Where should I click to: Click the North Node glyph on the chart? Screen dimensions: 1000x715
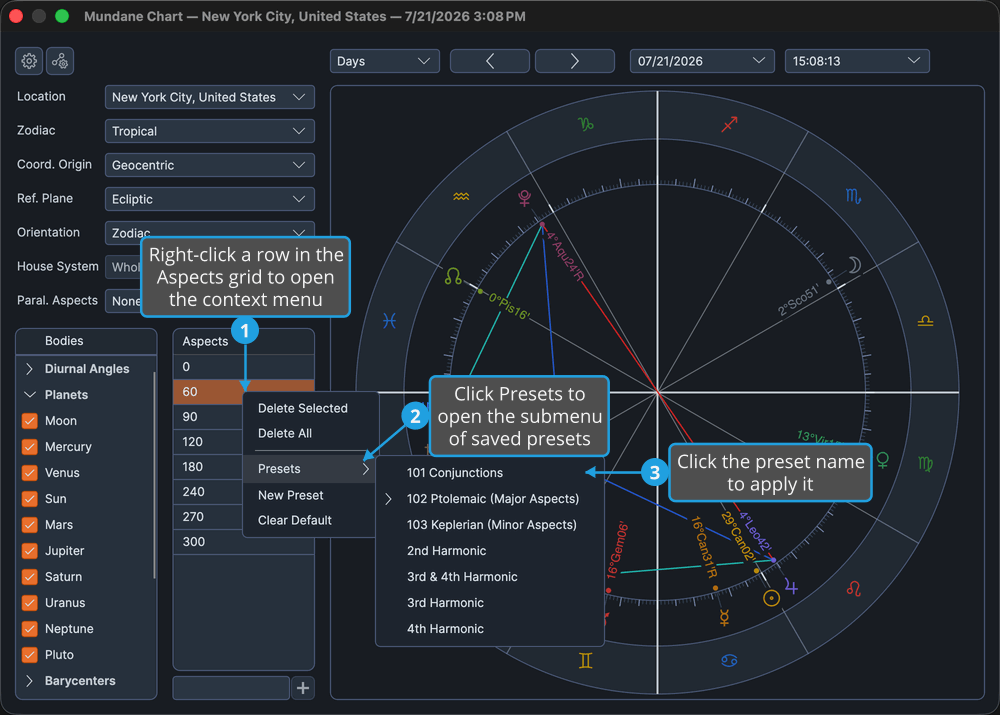[453, 276]
